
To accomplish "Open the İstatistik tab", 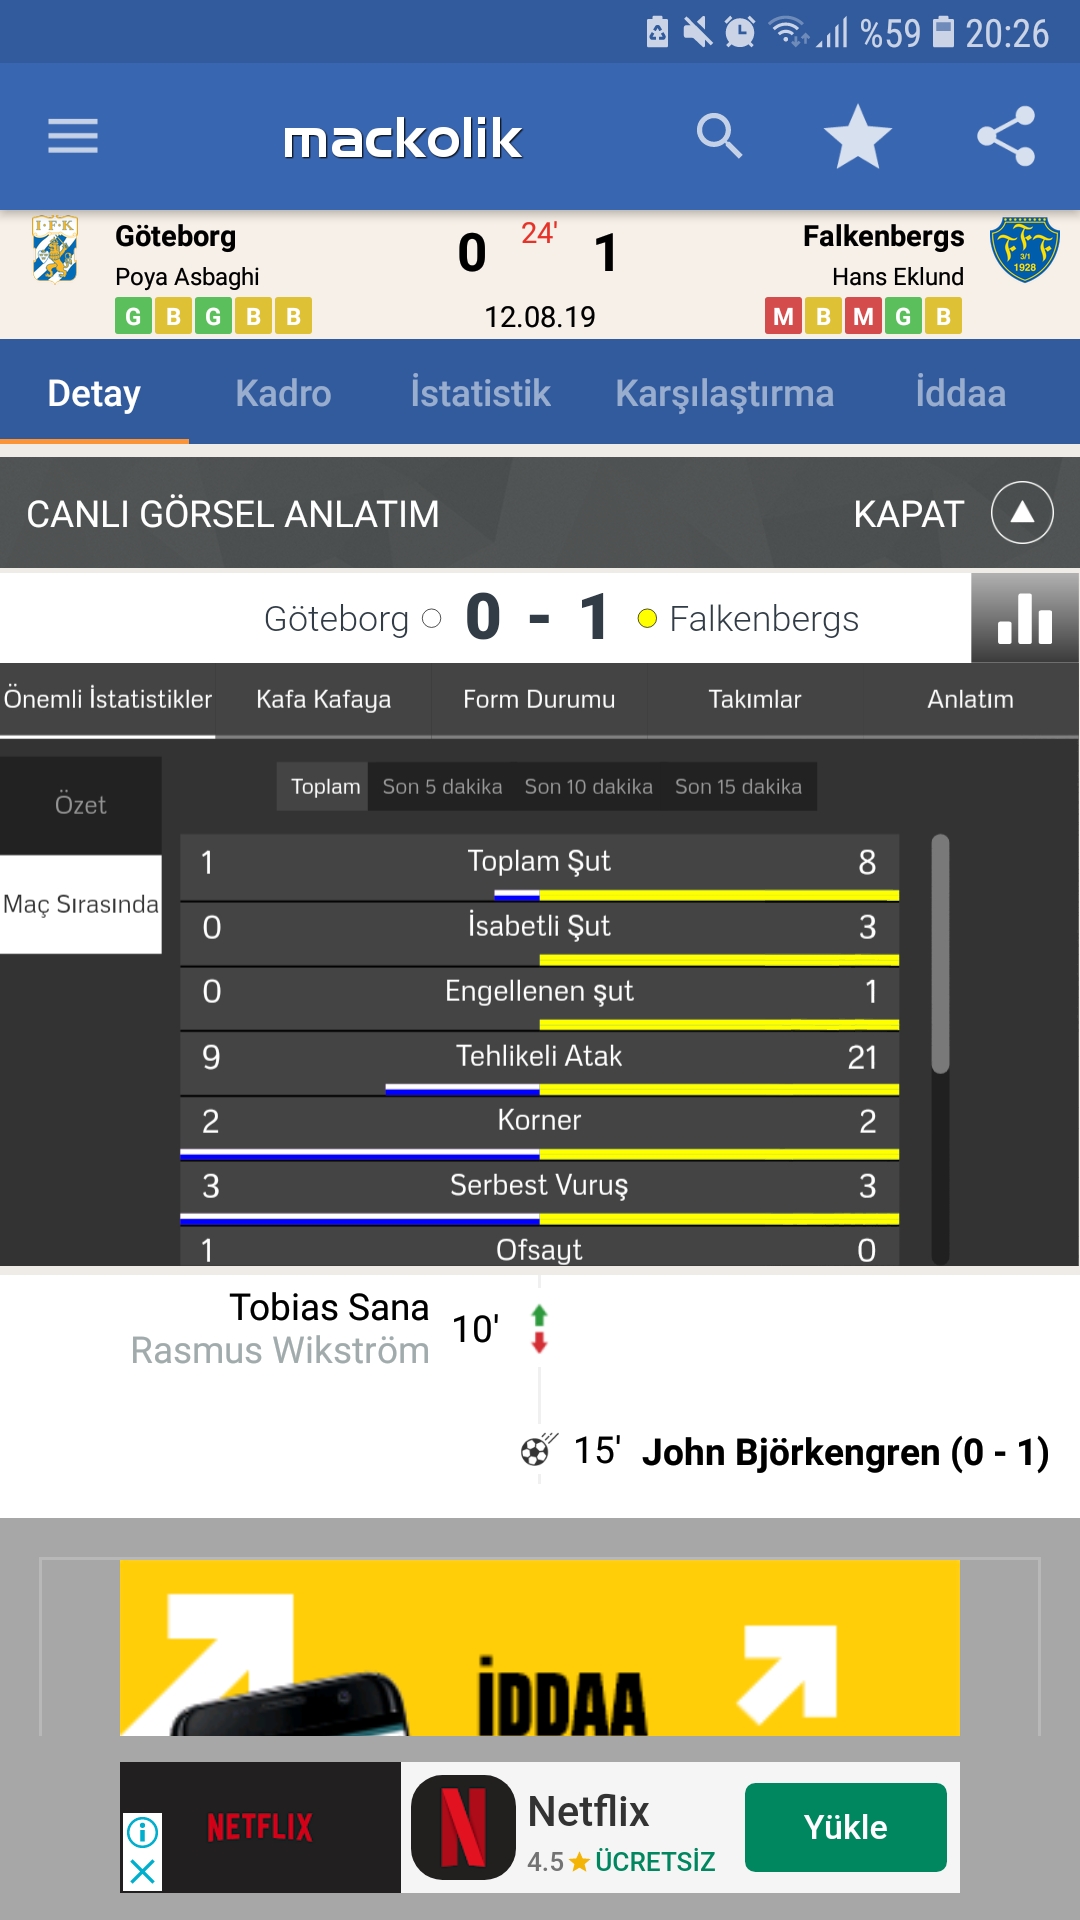I will pos(480,393).
